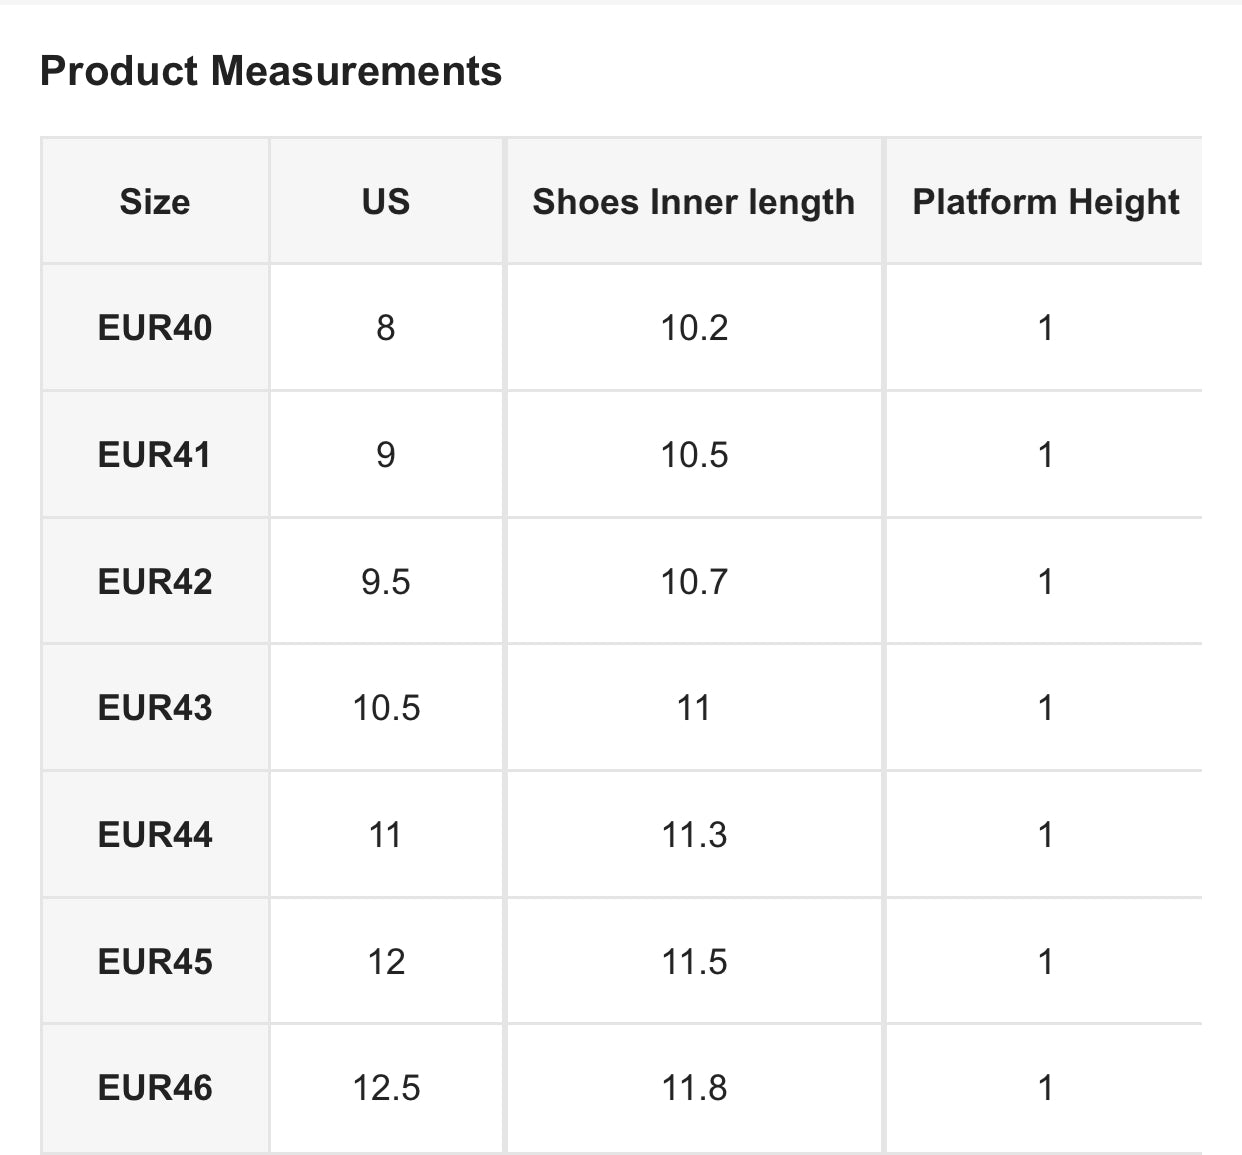The width and height of the screenshot is (1242, 1155).
Task: Select the EUR45 size cell
Action: 155,961
